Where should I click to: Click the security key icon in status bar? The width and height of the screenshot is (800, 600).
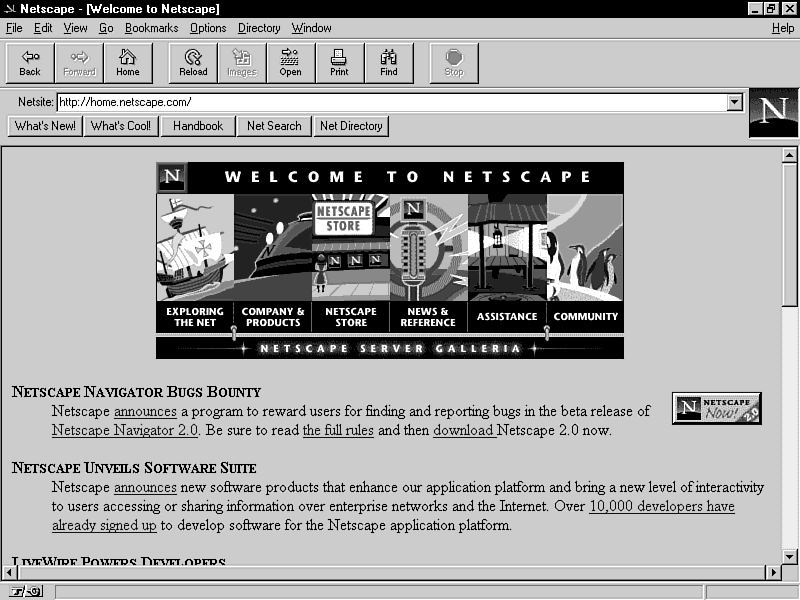(x=27, y=592)
